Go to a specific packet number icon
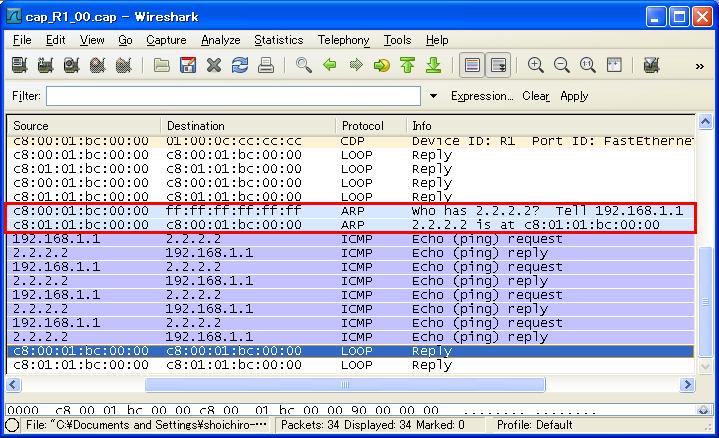The height and width of the screenshot is (438, 719). coord(381,65)
